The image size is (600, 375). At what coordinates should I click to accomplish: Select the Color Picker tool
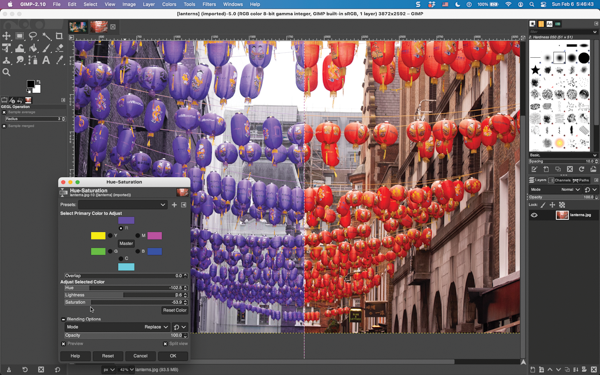coord(59,60)
